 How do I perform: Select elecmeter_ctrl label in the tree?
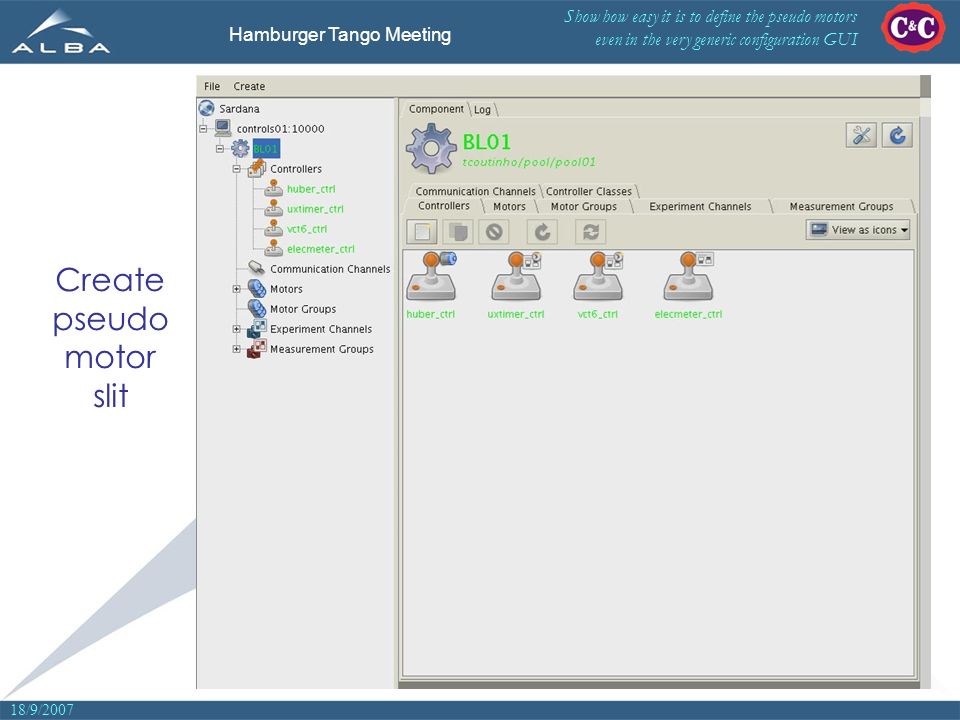(321, 249)
